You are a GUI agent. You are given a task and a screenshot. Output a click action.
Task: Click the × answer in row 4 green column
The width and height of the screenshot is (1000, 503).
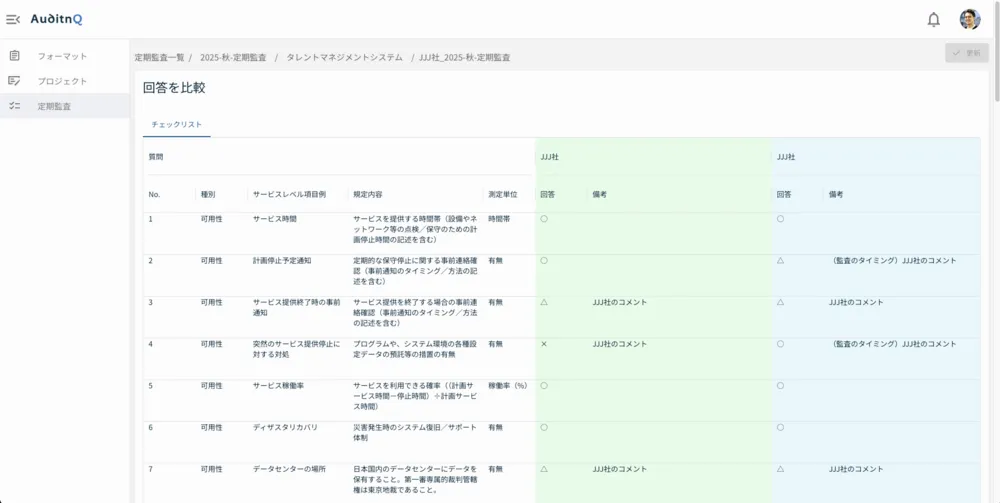coord(544,344)
